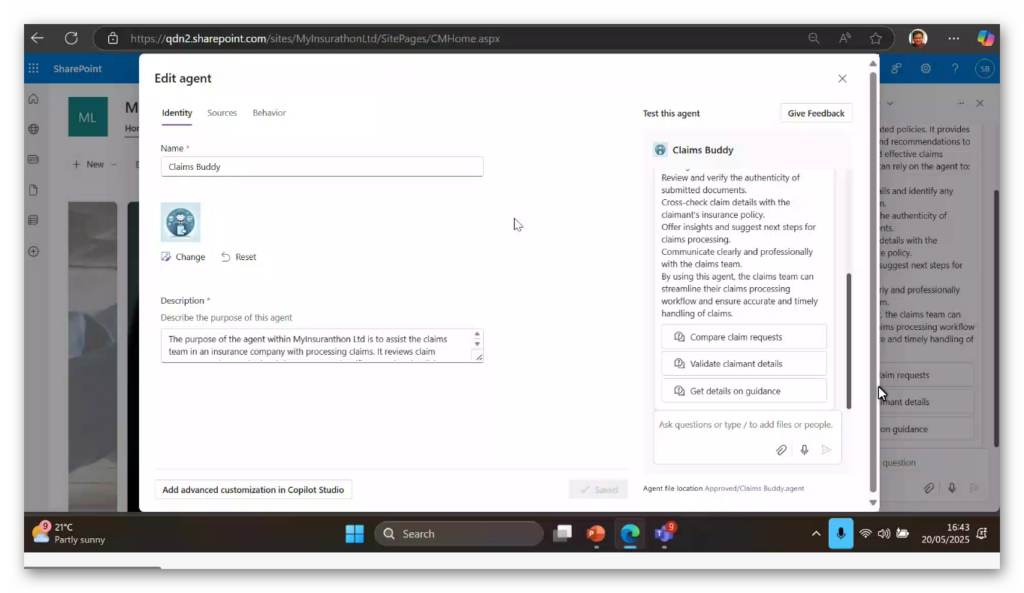Image resolution: width=1024 pixels, height=593 pixels.
Task: Reset the agent icon
Action: [238, 257]
